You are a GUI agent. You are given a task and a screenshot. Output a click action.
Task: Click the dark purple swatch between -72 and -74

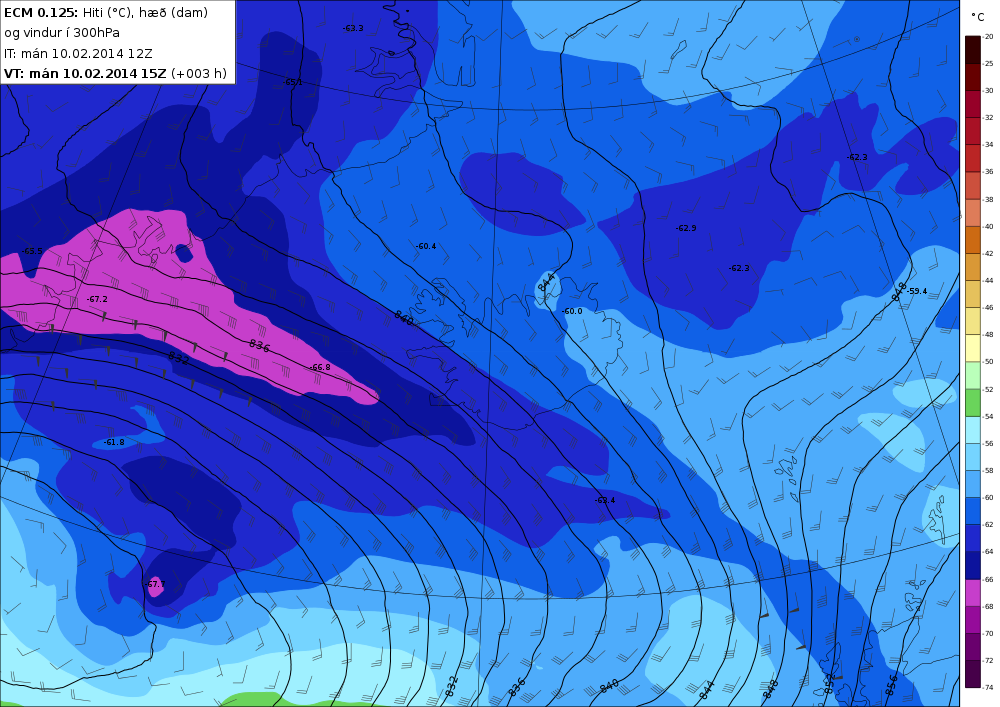(x=973, y=674)
